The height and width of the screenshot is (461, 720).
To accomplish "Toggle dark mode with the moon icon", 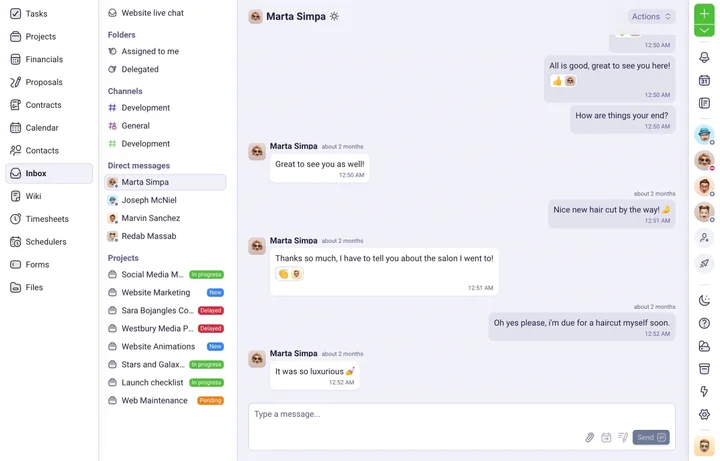I will [704, 300].
